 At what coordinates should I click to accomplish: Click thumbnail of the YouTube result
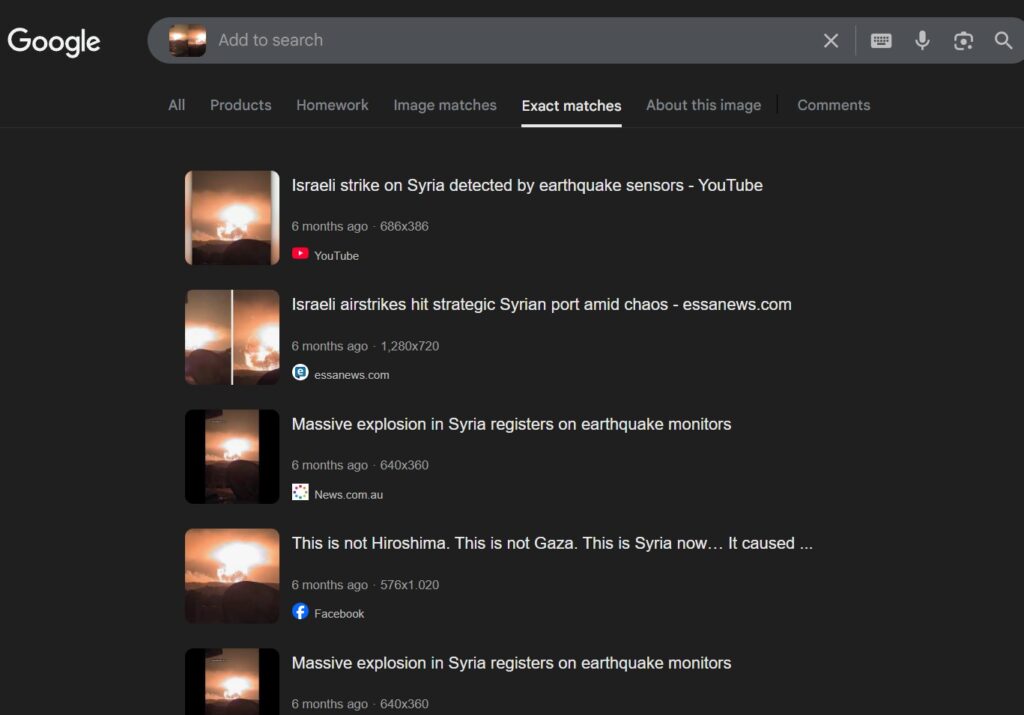pyautogui.click(x=232, y=218)
